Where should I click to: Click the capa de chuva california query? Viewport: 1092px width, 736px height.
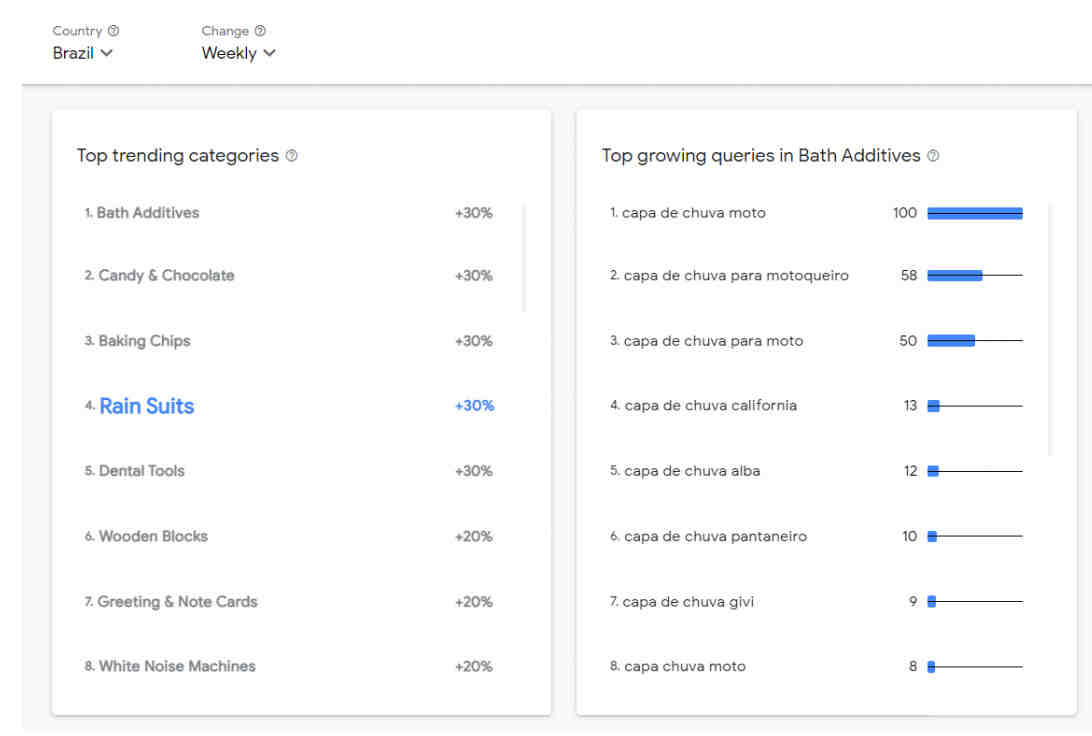710,405
